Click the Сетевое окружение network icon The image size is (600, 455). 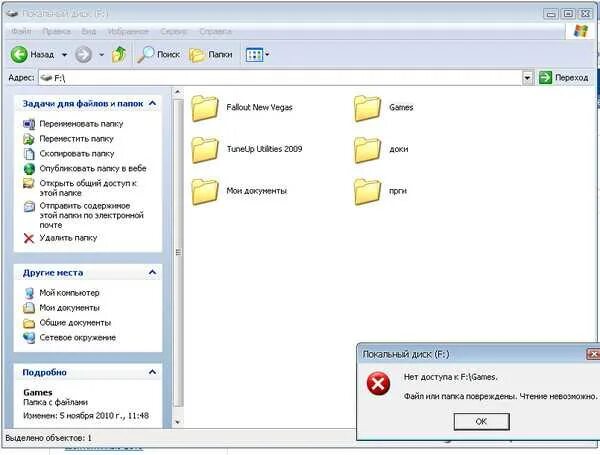[29, 338]
